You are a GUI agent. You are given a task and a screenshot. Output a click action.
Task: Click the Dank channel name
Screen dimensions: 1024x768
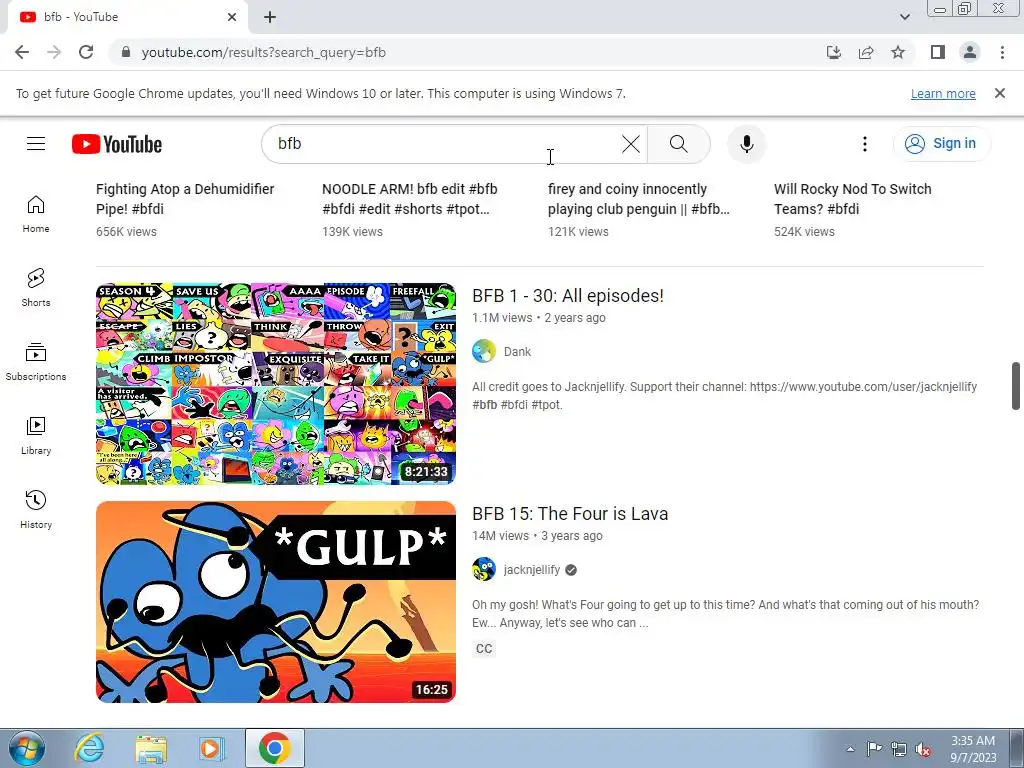517,351
